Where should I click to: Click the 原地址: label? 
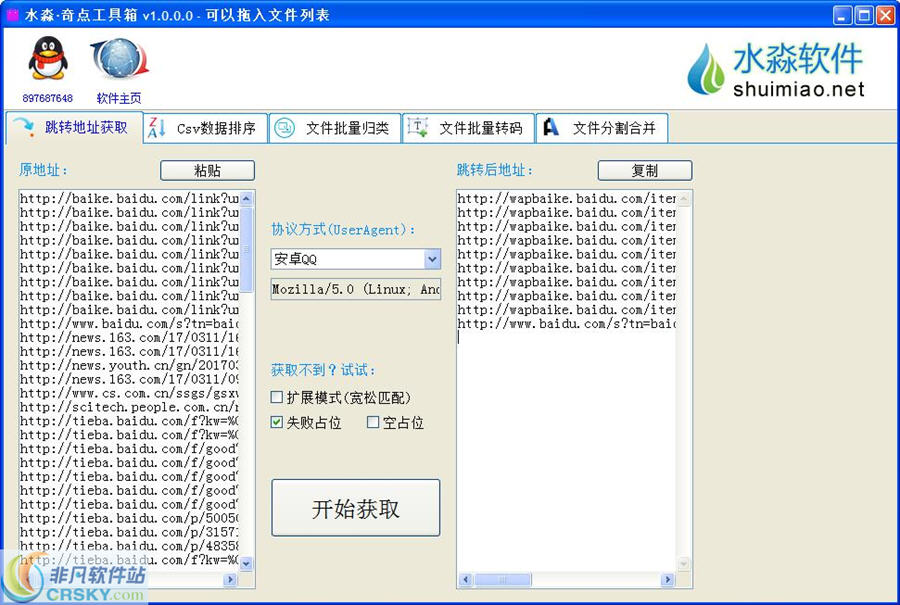[x=44, y=170]
